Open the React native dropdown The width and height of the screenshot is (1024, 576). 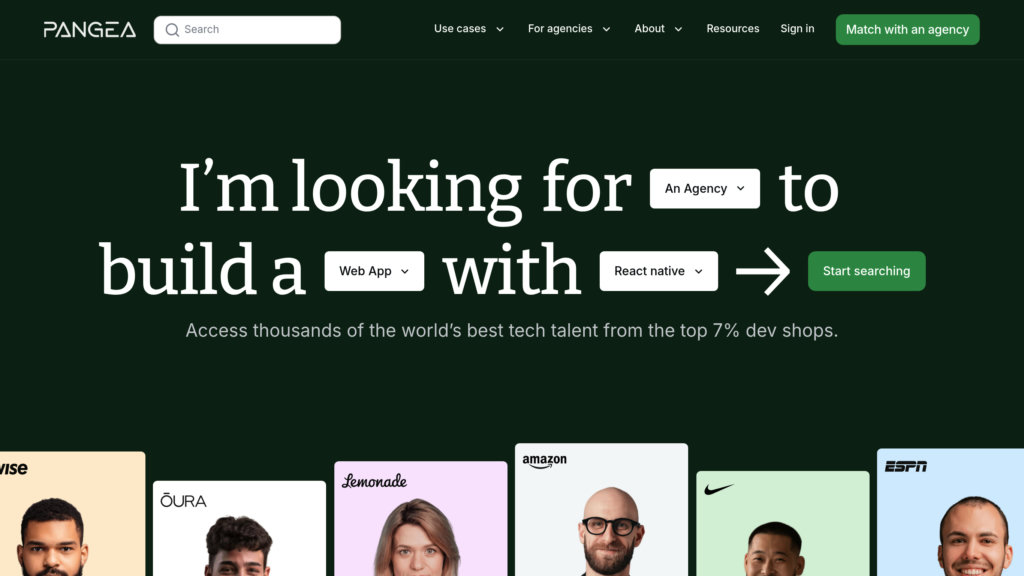pyautogui.click(x=658, y=271)
